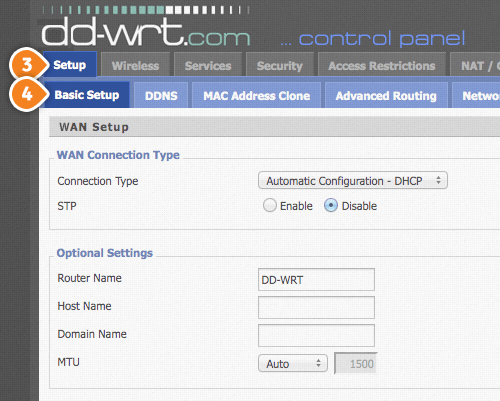Click the Domain Name input field
Viewport: 500px width, 401px height.
click(x=316, y=335)
